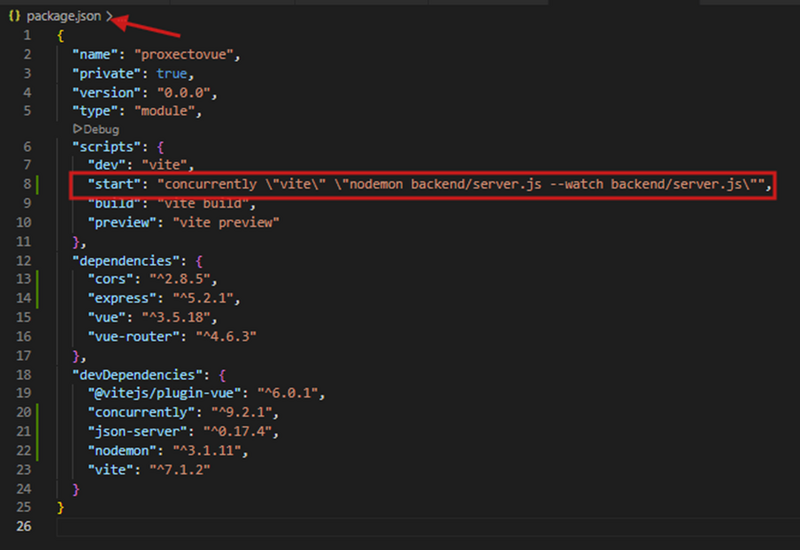This screenshot has height=550, width=800.
Task: Click the "@vitejs/plugin-vue" key
Action: (x=164, y=393)
